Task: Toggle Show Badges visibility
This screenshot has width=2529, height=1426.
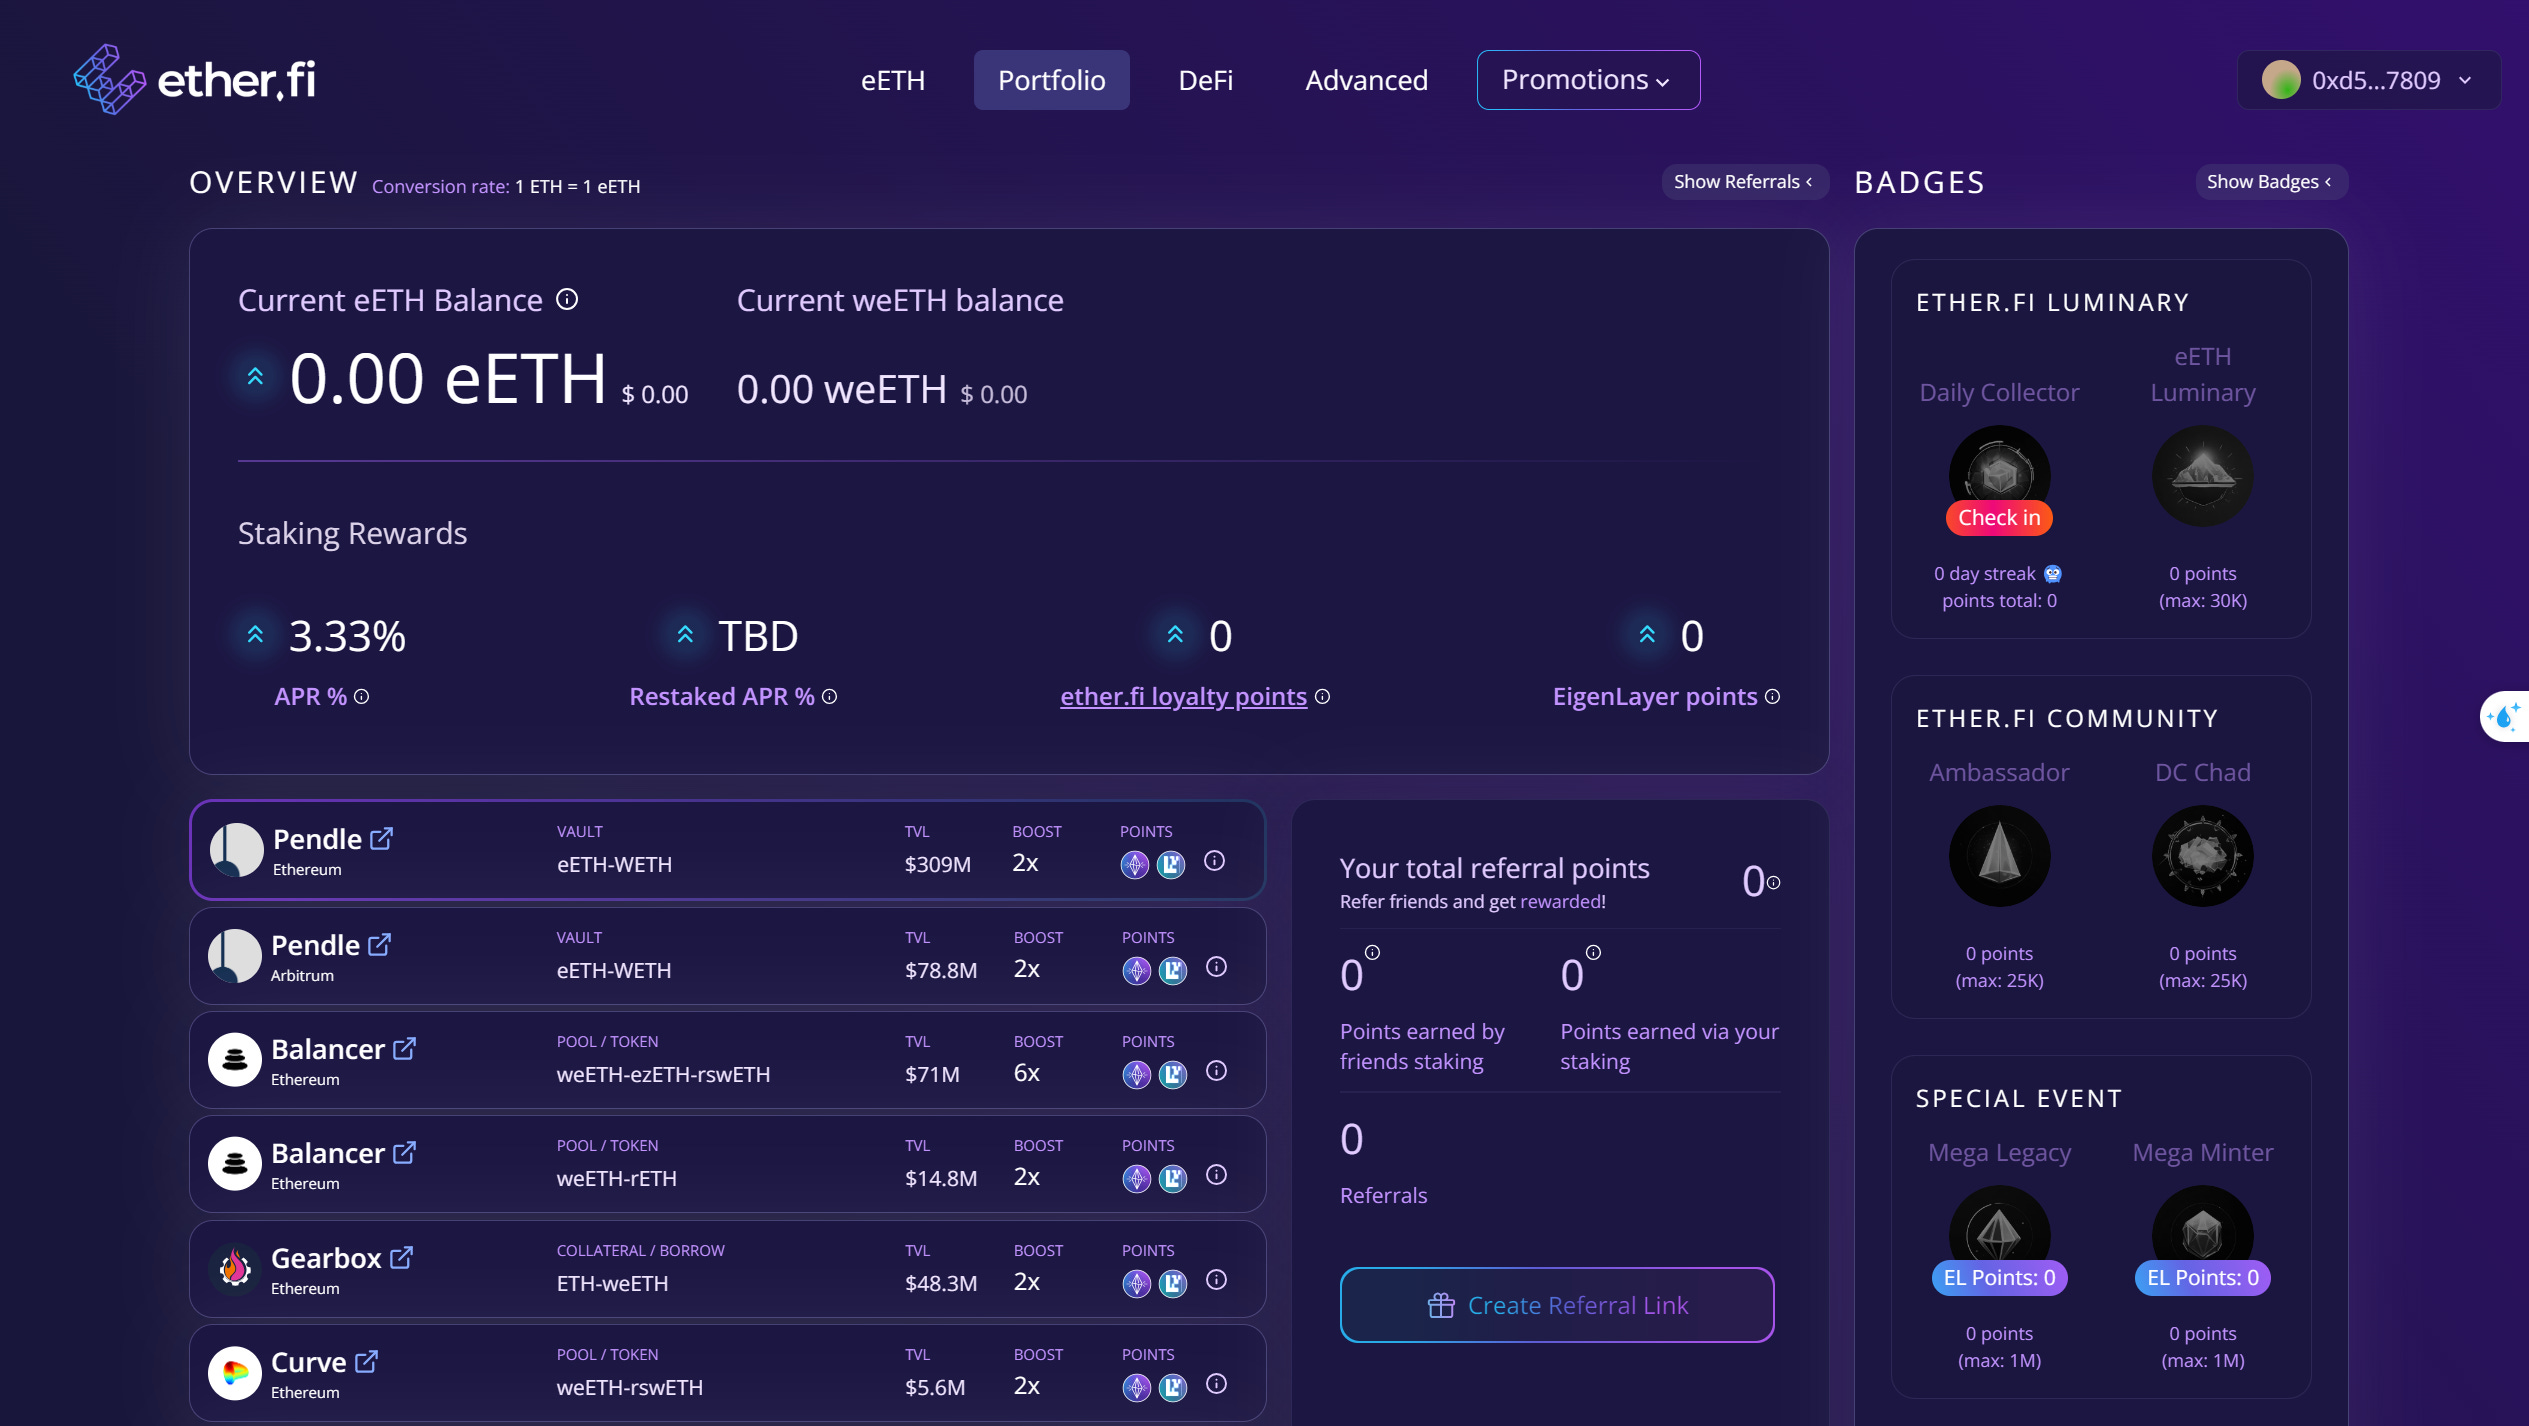Action: [2270, 181]
